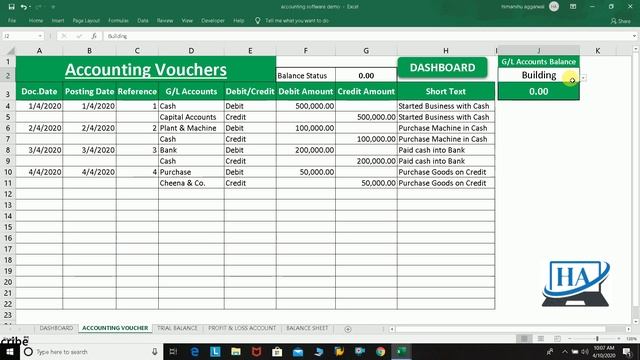Show hidden system tray icons chevron
The image size is (640, 360).
pyautogui.click(x=565, y=351)
